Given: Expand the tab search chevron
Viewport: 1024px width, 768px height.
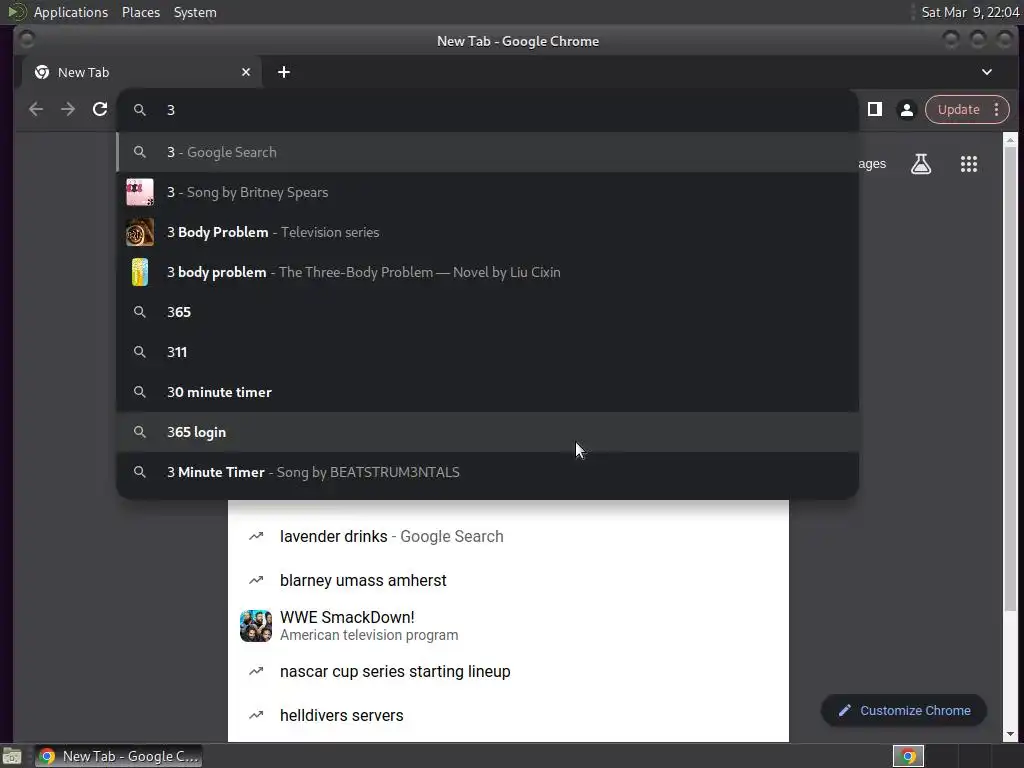Looking at the screenshot, I should [987, 72].
